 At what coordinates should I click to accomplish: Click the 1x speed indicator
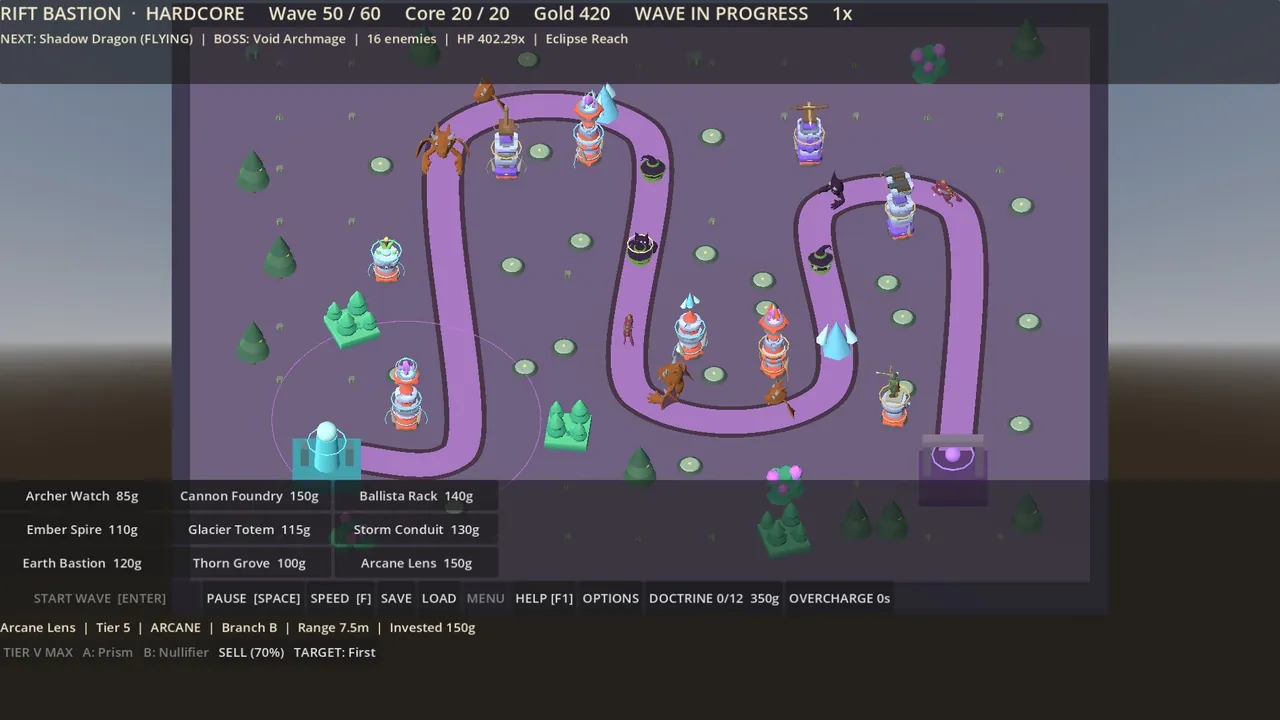click(842, 14)
